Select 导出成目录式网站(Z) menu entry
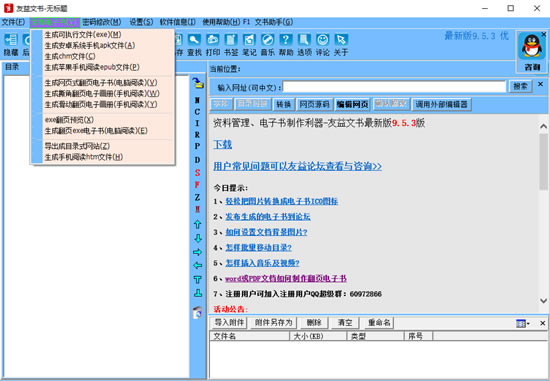 [x=77, y=146]
